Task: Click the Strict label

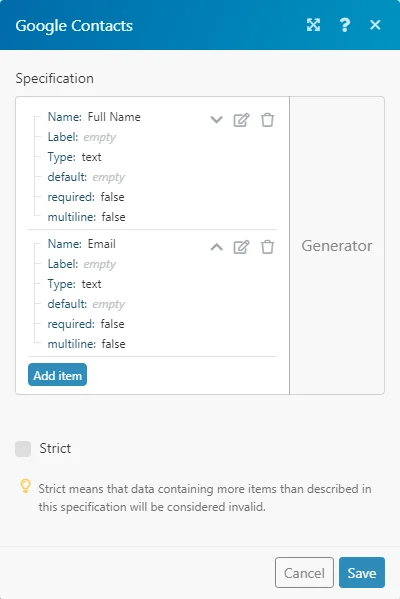Action: point(55,448)
